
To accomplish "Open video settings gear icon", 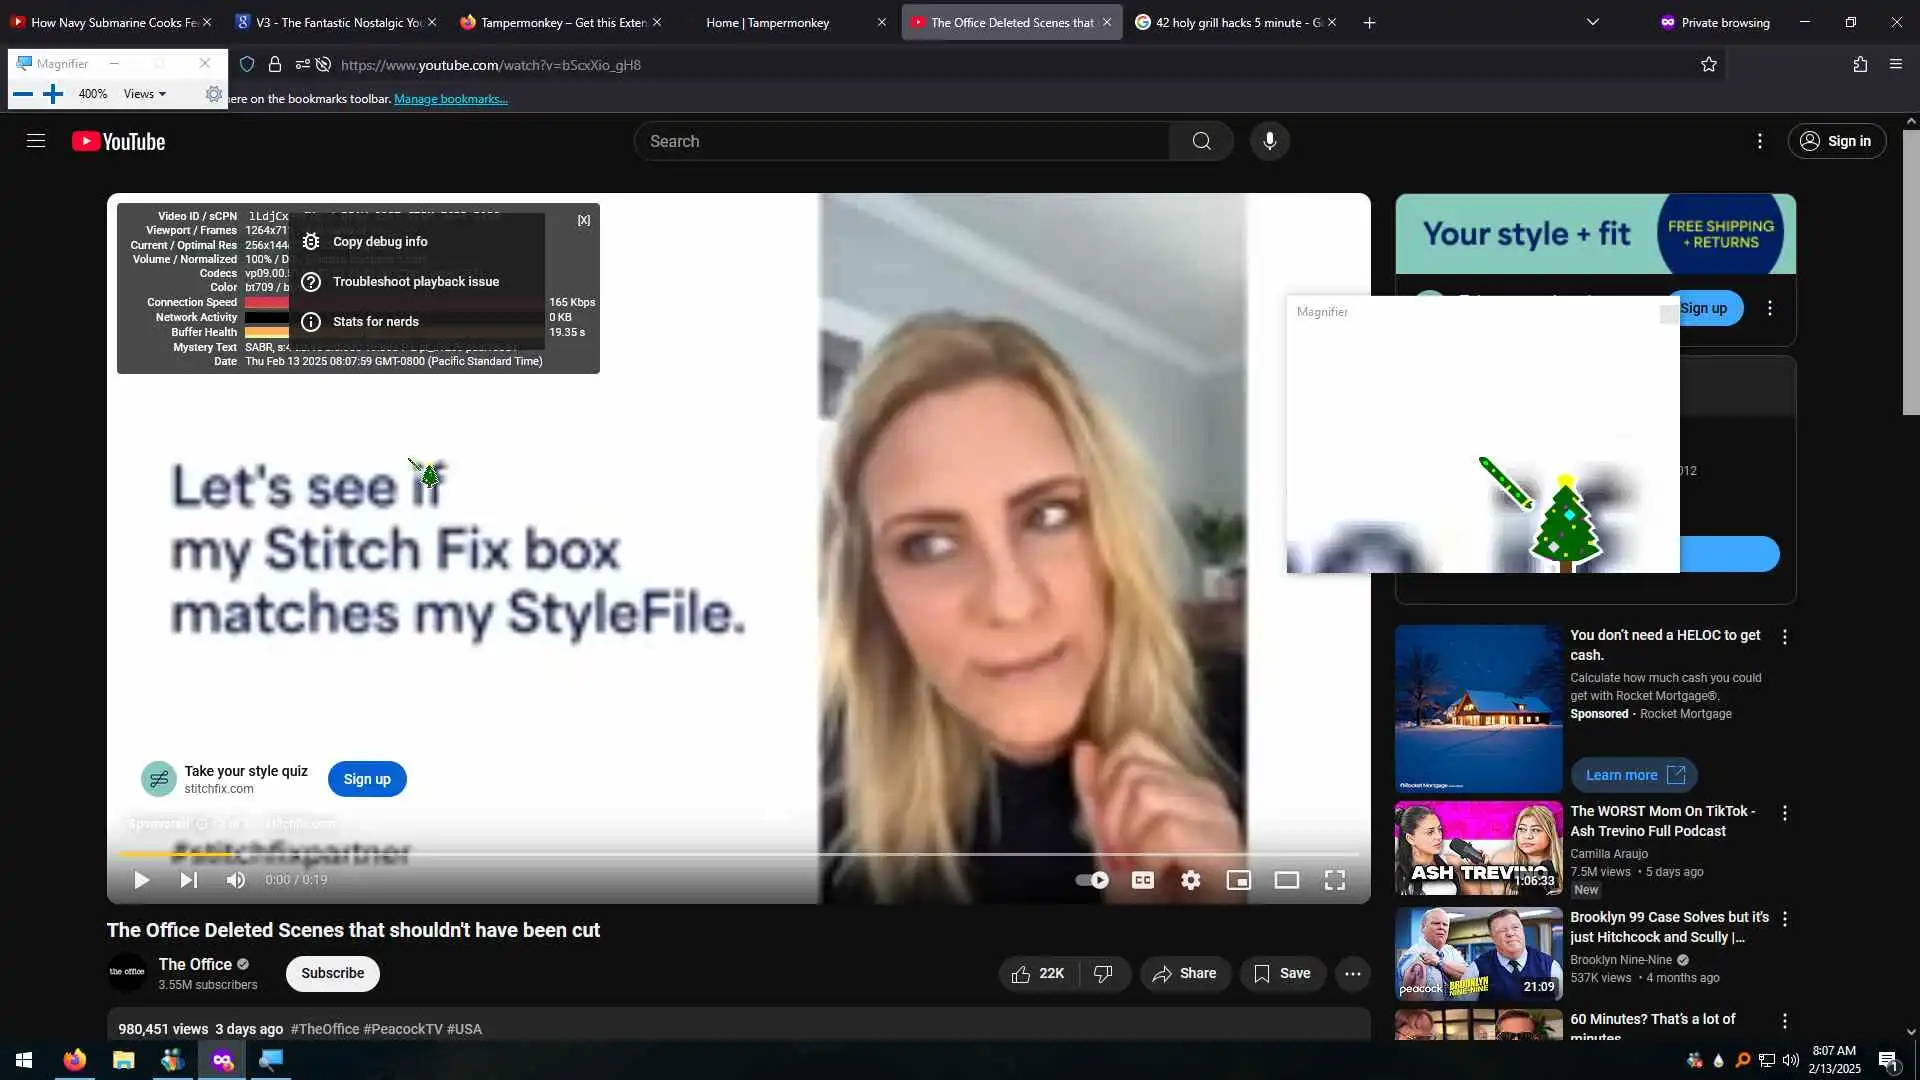I will (x=1190, y=880).
